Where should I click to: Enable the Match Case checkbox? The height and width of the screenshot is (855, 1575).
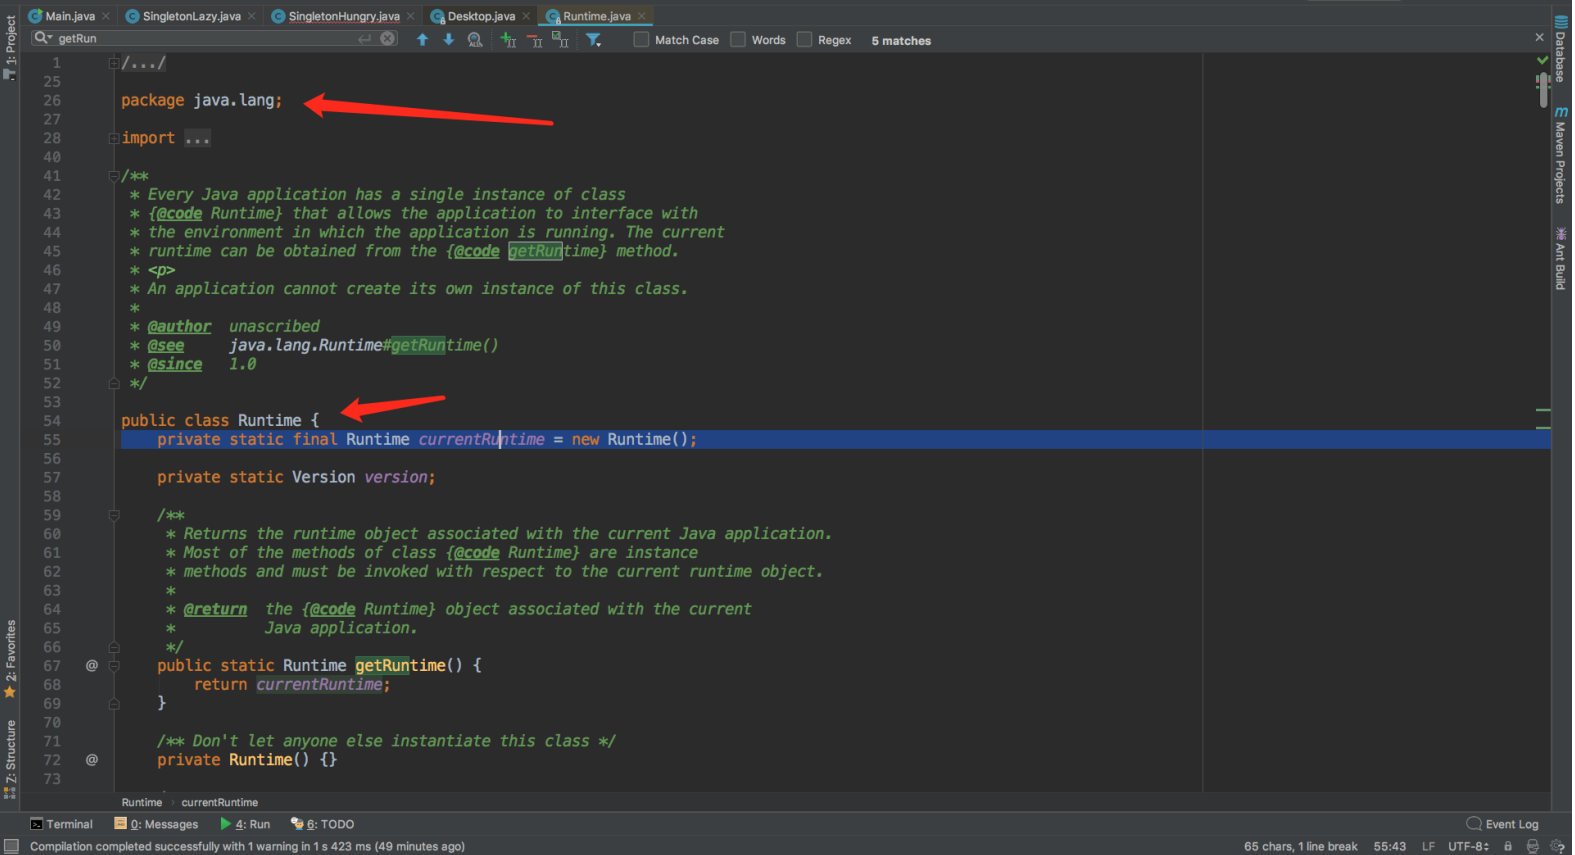(642, 40)
